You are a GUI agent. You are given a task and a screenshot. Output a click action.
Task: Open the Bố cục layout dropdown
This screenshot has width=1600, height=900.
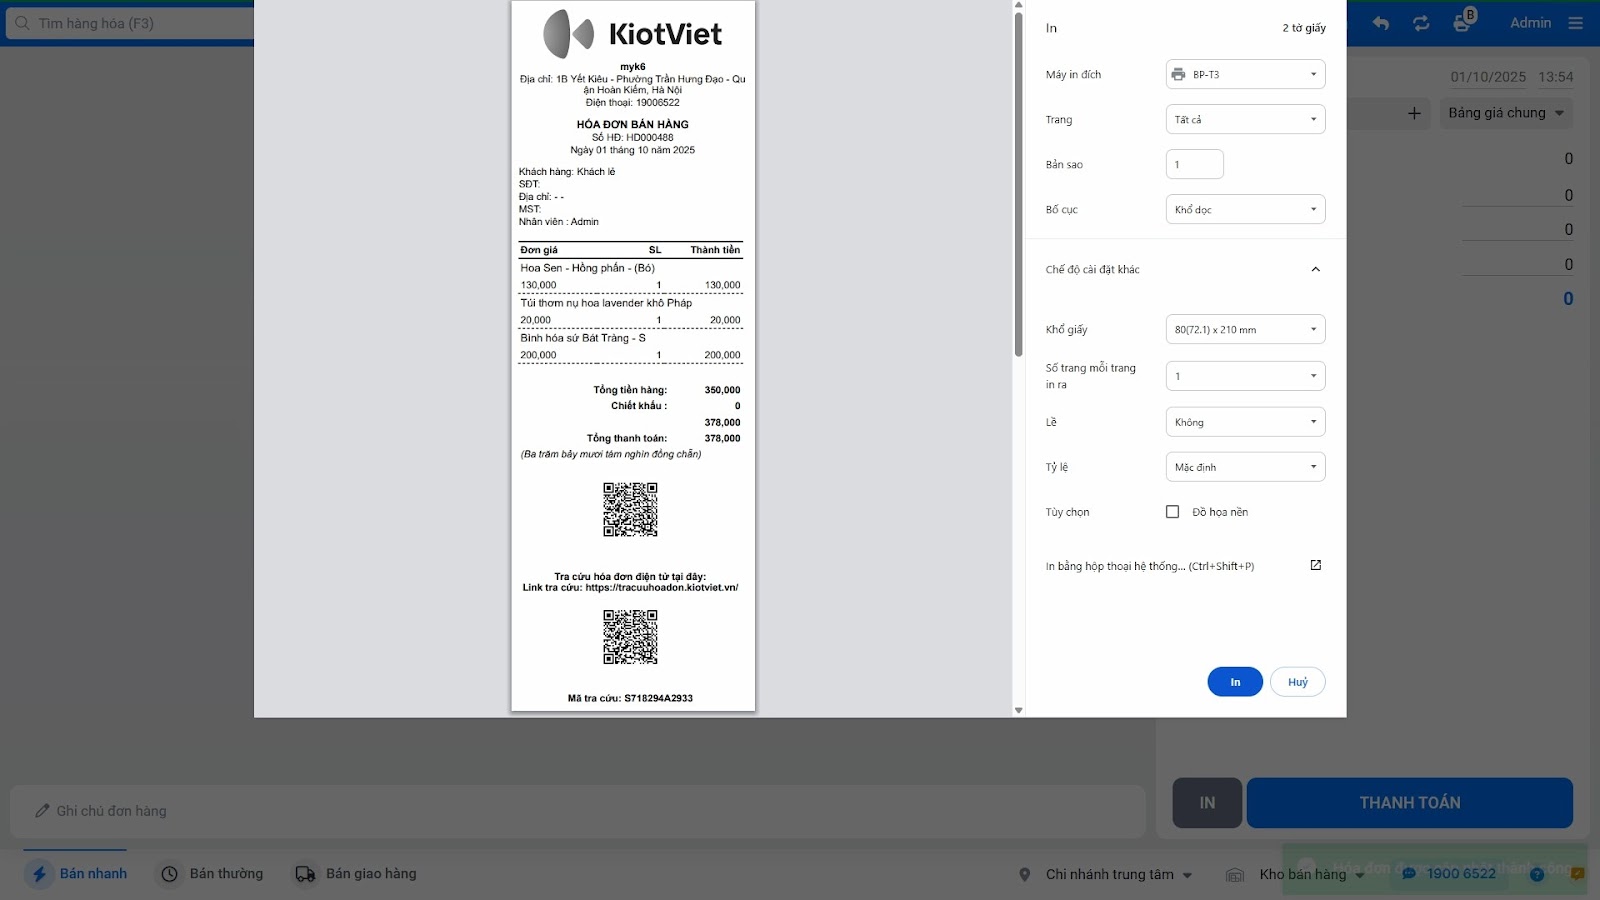(1245, 209)
